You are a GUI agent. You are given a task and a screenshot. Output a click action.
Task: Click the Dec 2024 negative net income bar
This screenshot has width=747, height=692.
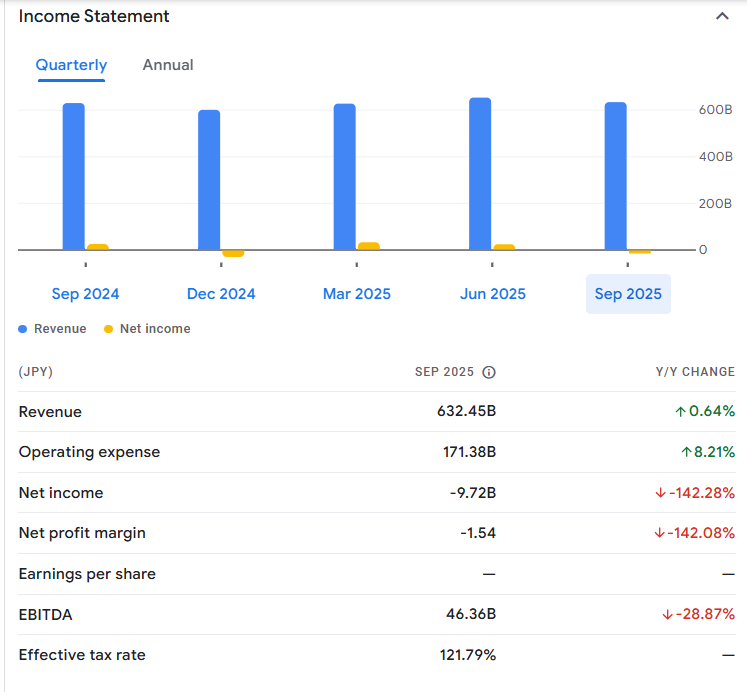click(x=233, y=253)
